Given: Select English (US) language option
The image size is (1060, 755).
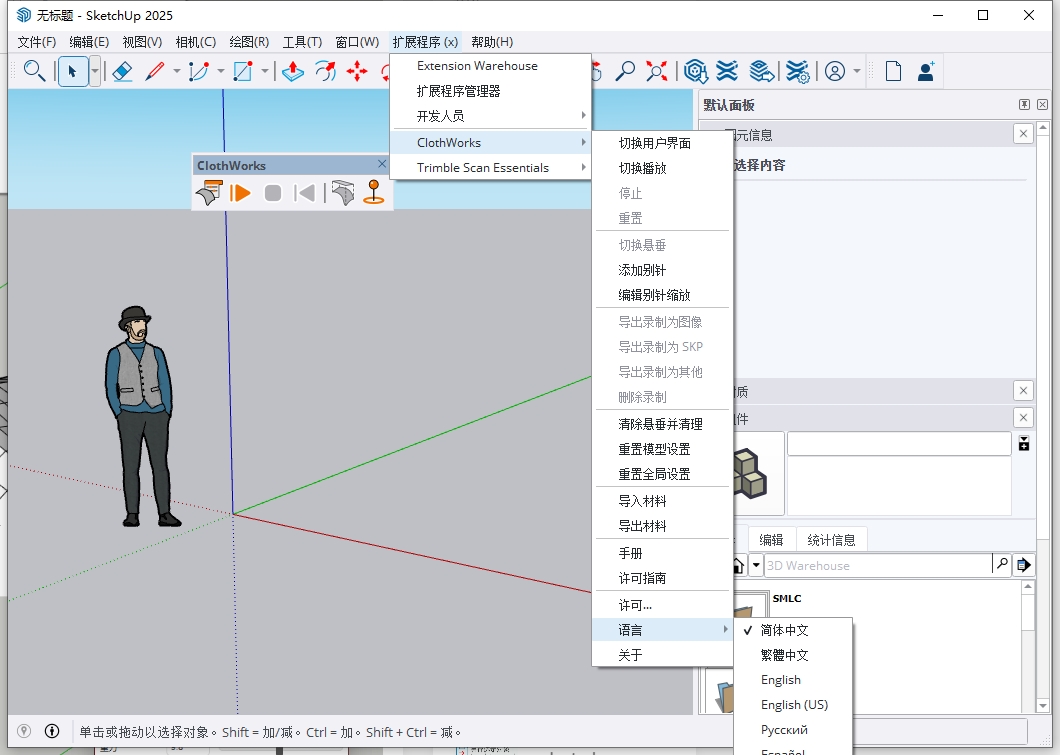Looking at the screenshot, I should (x=792, y=705).
